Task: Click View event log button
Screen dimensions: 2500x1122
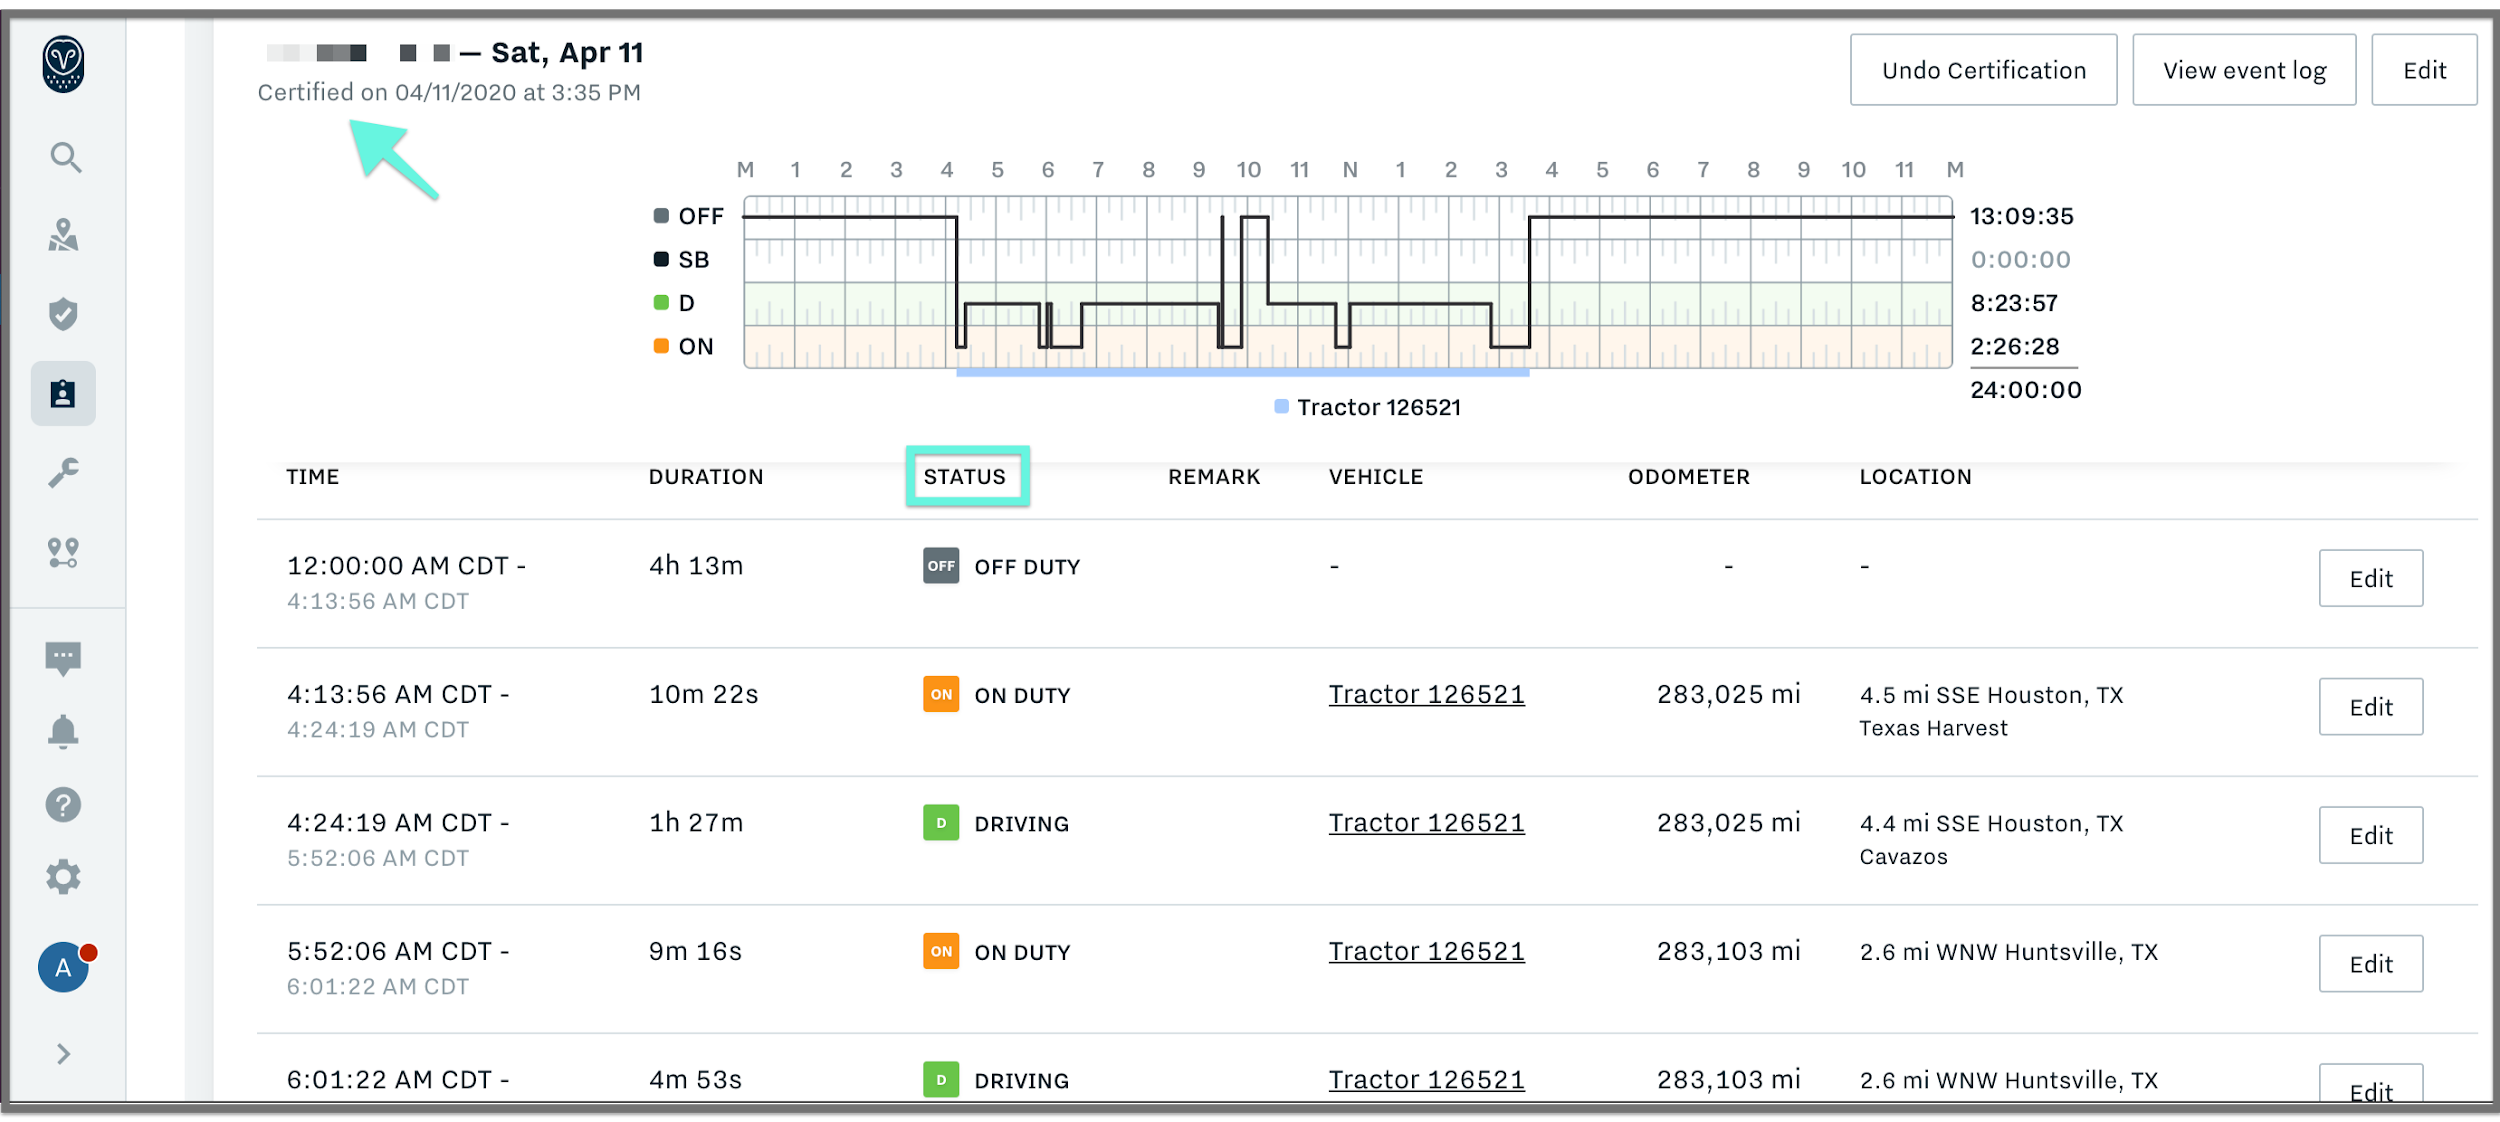Action: pos(2244,70)
